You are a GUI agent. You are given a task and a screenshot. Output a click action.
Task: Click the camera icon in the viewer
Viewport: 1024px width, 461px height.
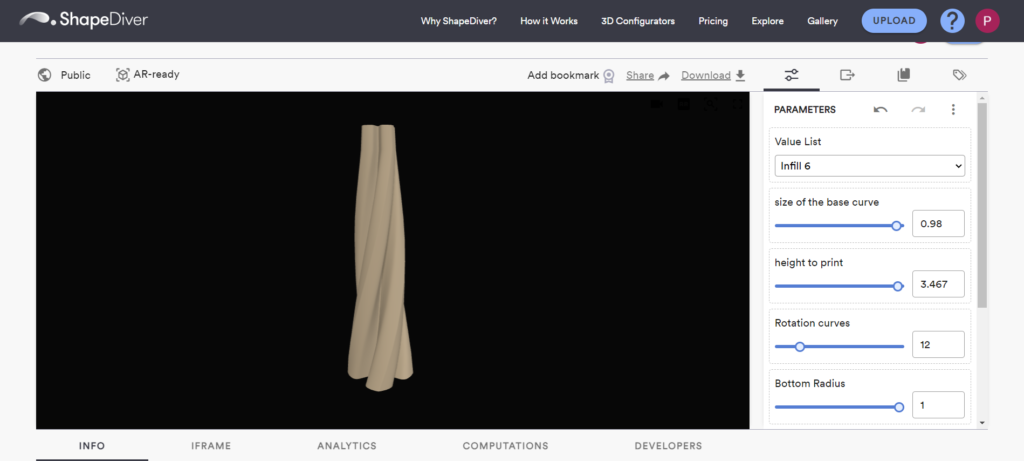(x=656, y=104)
